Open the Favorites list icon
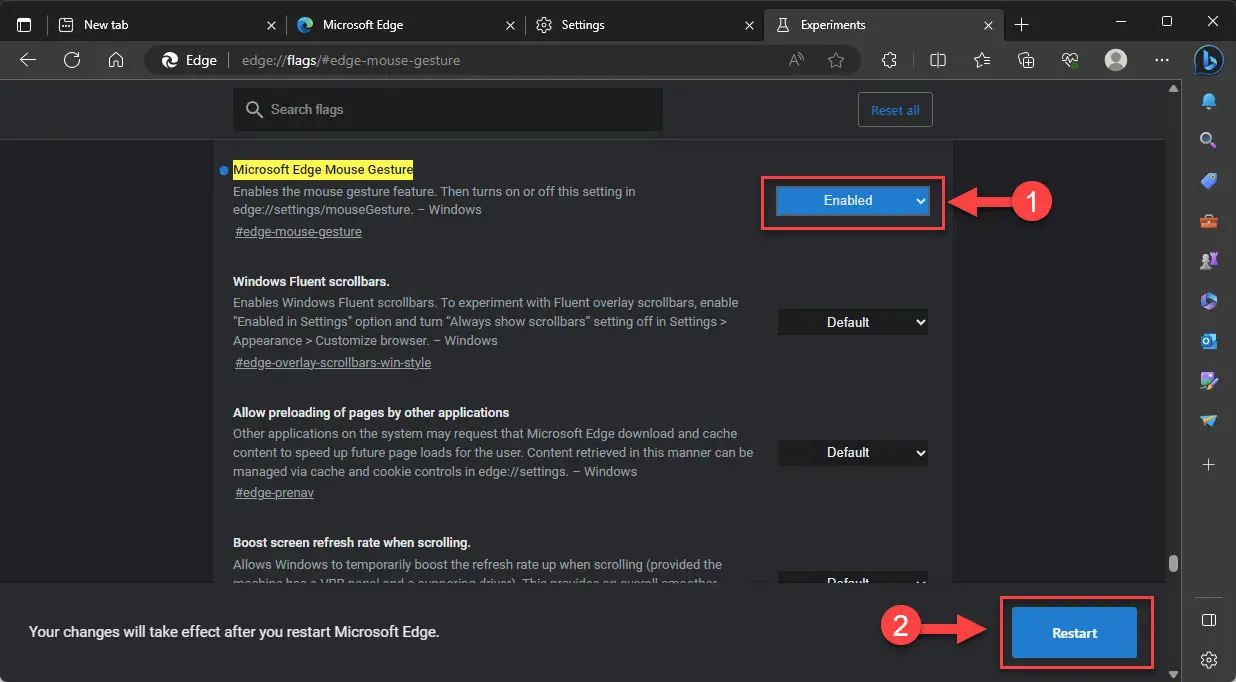 click(x=982, y=60)
